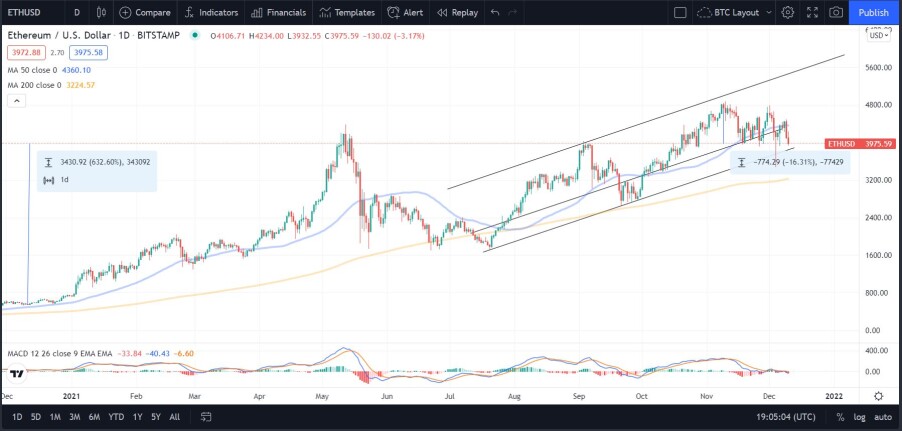The width and height of the screenshot is (902, 431).
Task: Select the YTD time range
Action: coord(116,417)
